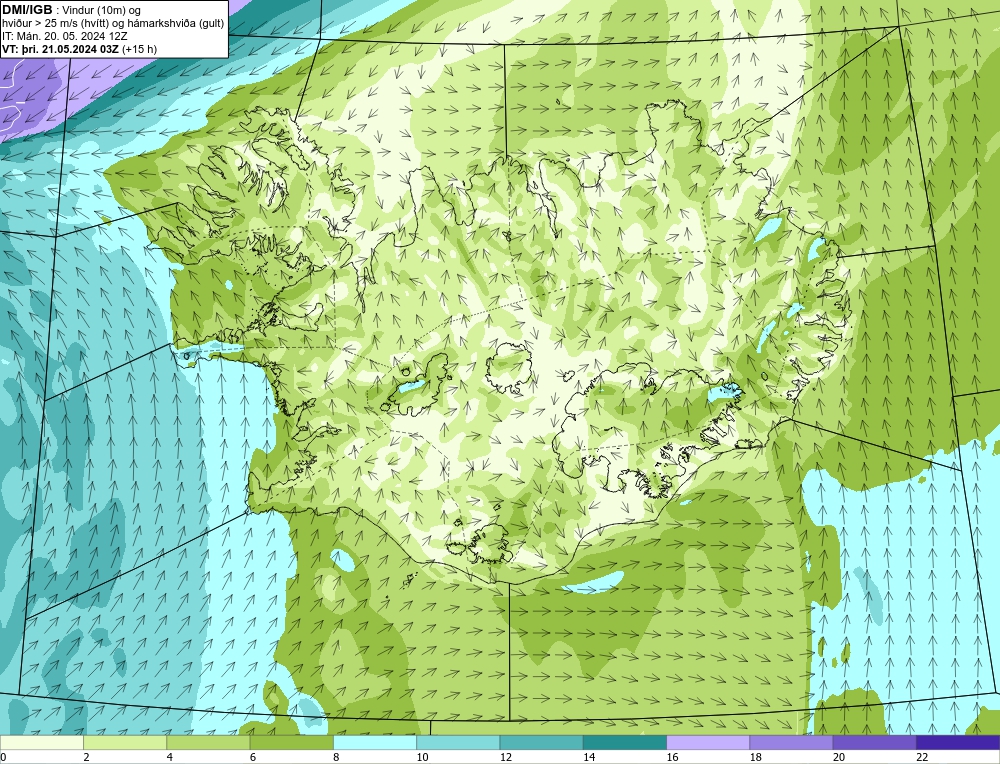
Task: Click the 4–6 m/s green legend swatch
Action: 209,743
